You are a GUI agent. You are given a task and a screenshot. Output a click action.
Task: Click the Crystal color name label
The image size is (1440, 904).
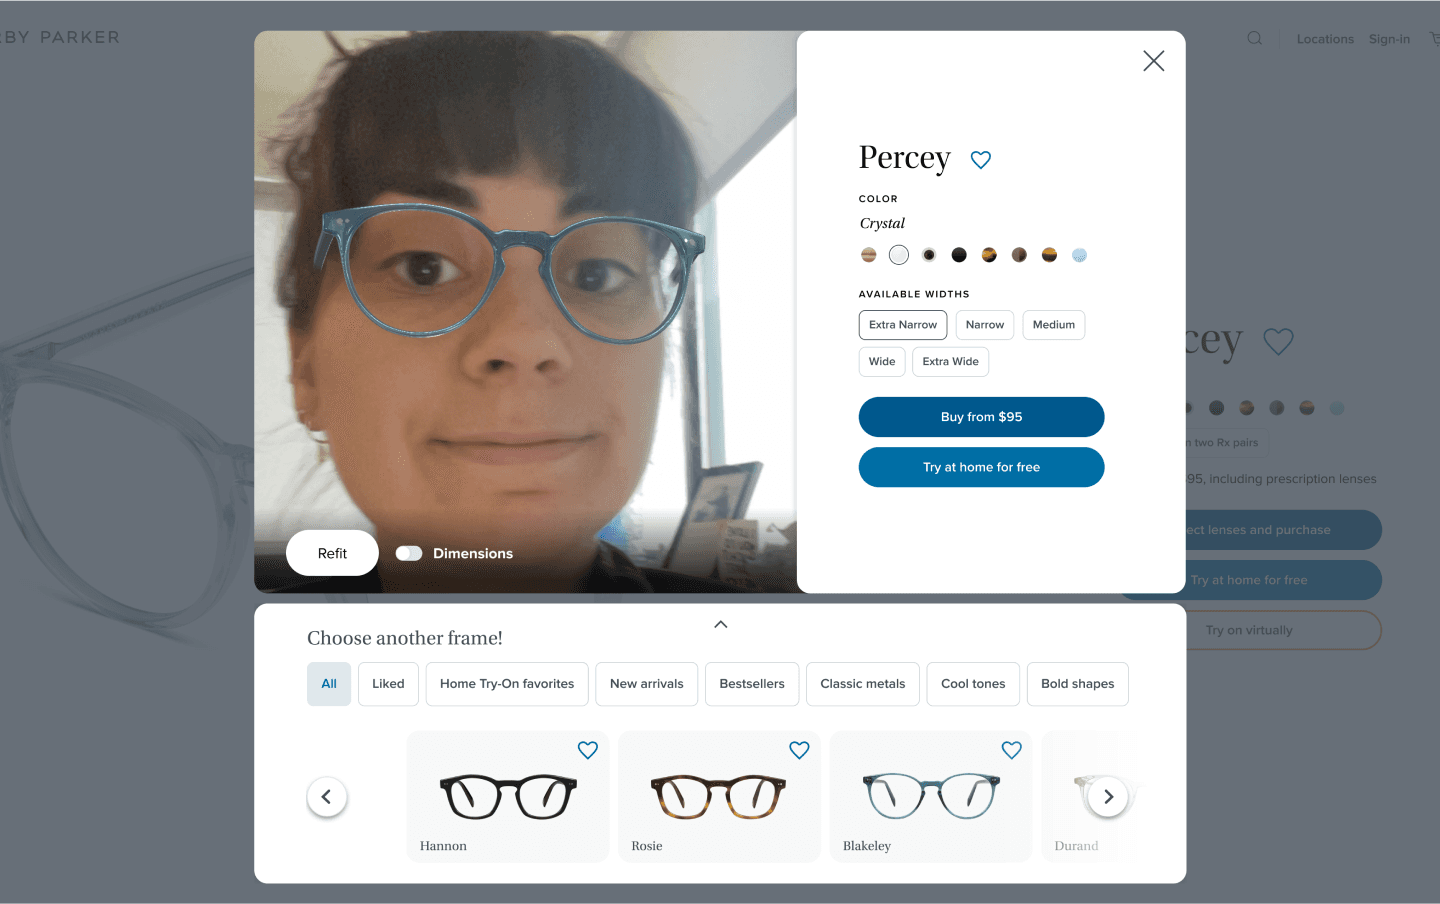pos(882,223)
